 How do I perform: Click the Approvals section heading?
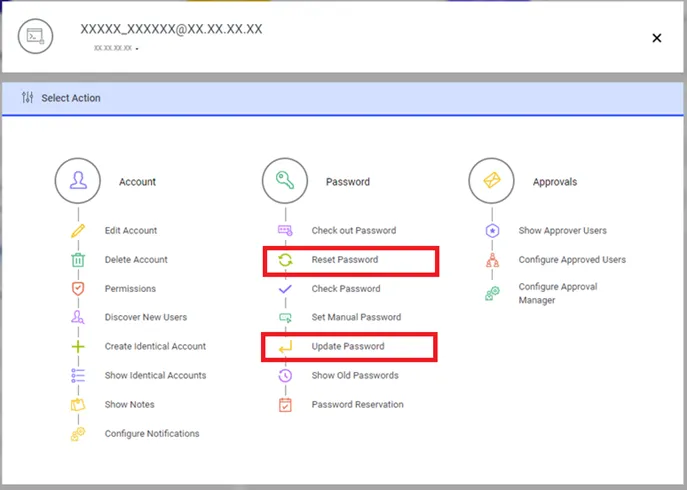(555, 182)
